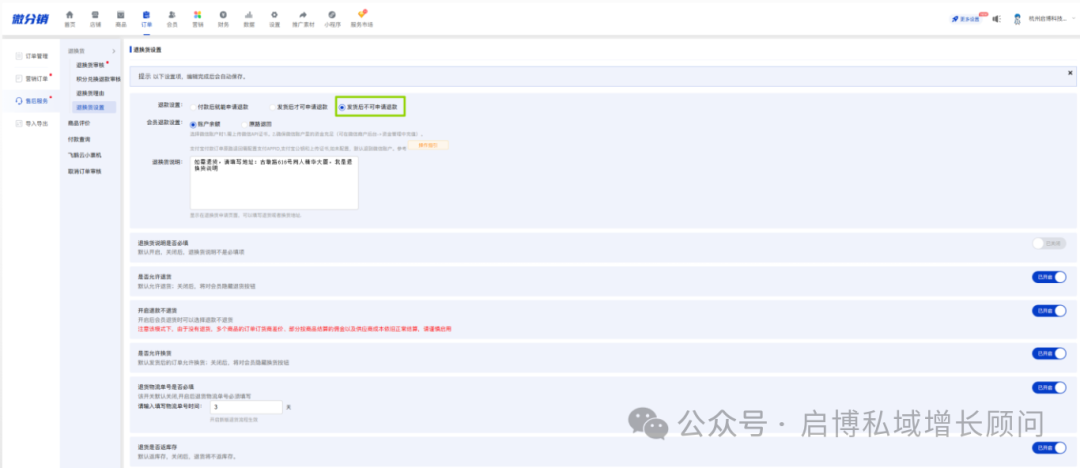Click the orange 操作指引 button
The image size is (1080, 468).
pos(427,145)
